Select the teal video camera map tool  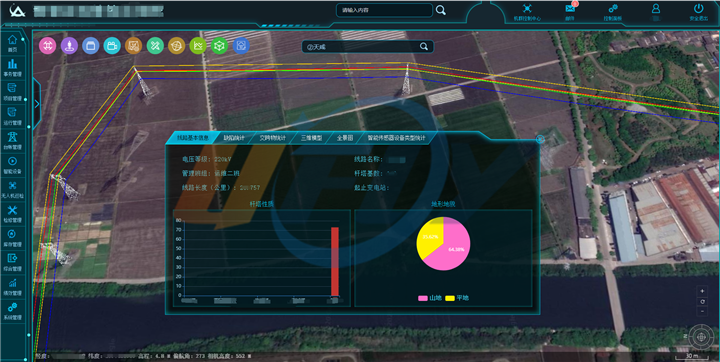(112, 45)
